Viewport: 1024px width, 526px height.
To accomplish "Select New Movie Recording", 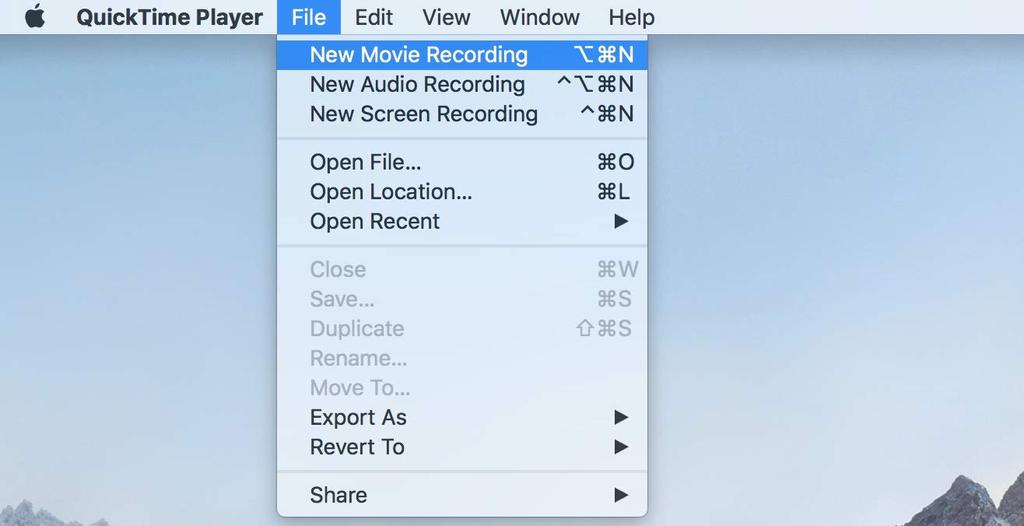I will 419,55.
